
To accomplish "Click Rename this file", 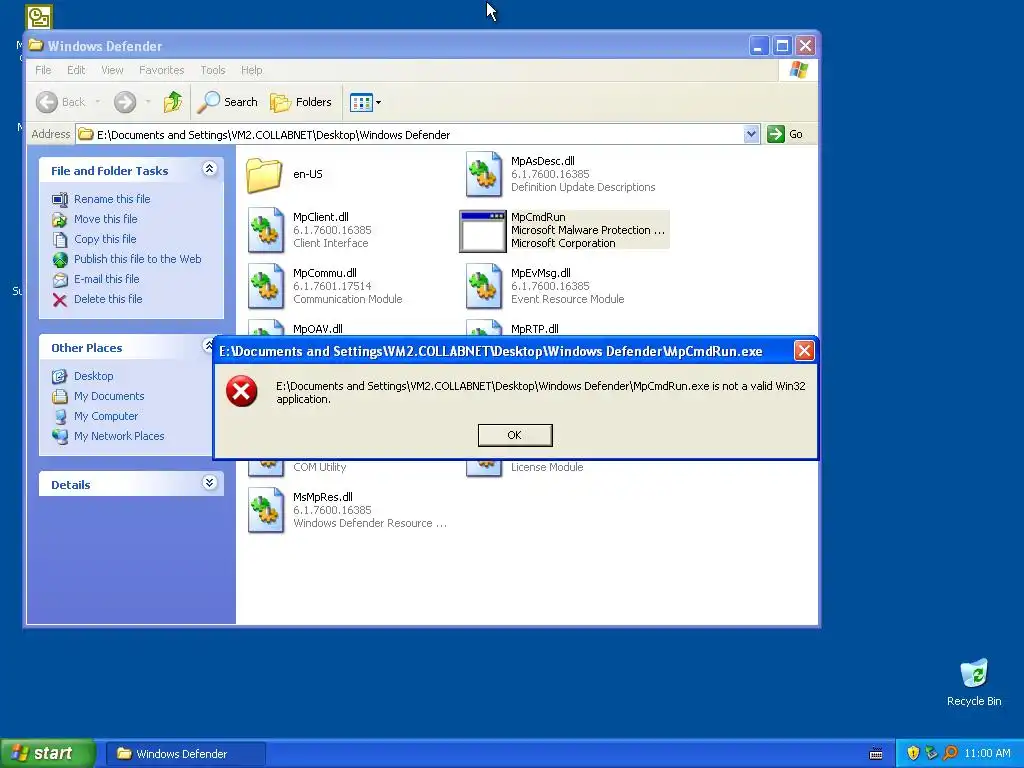I will [112, 199].
